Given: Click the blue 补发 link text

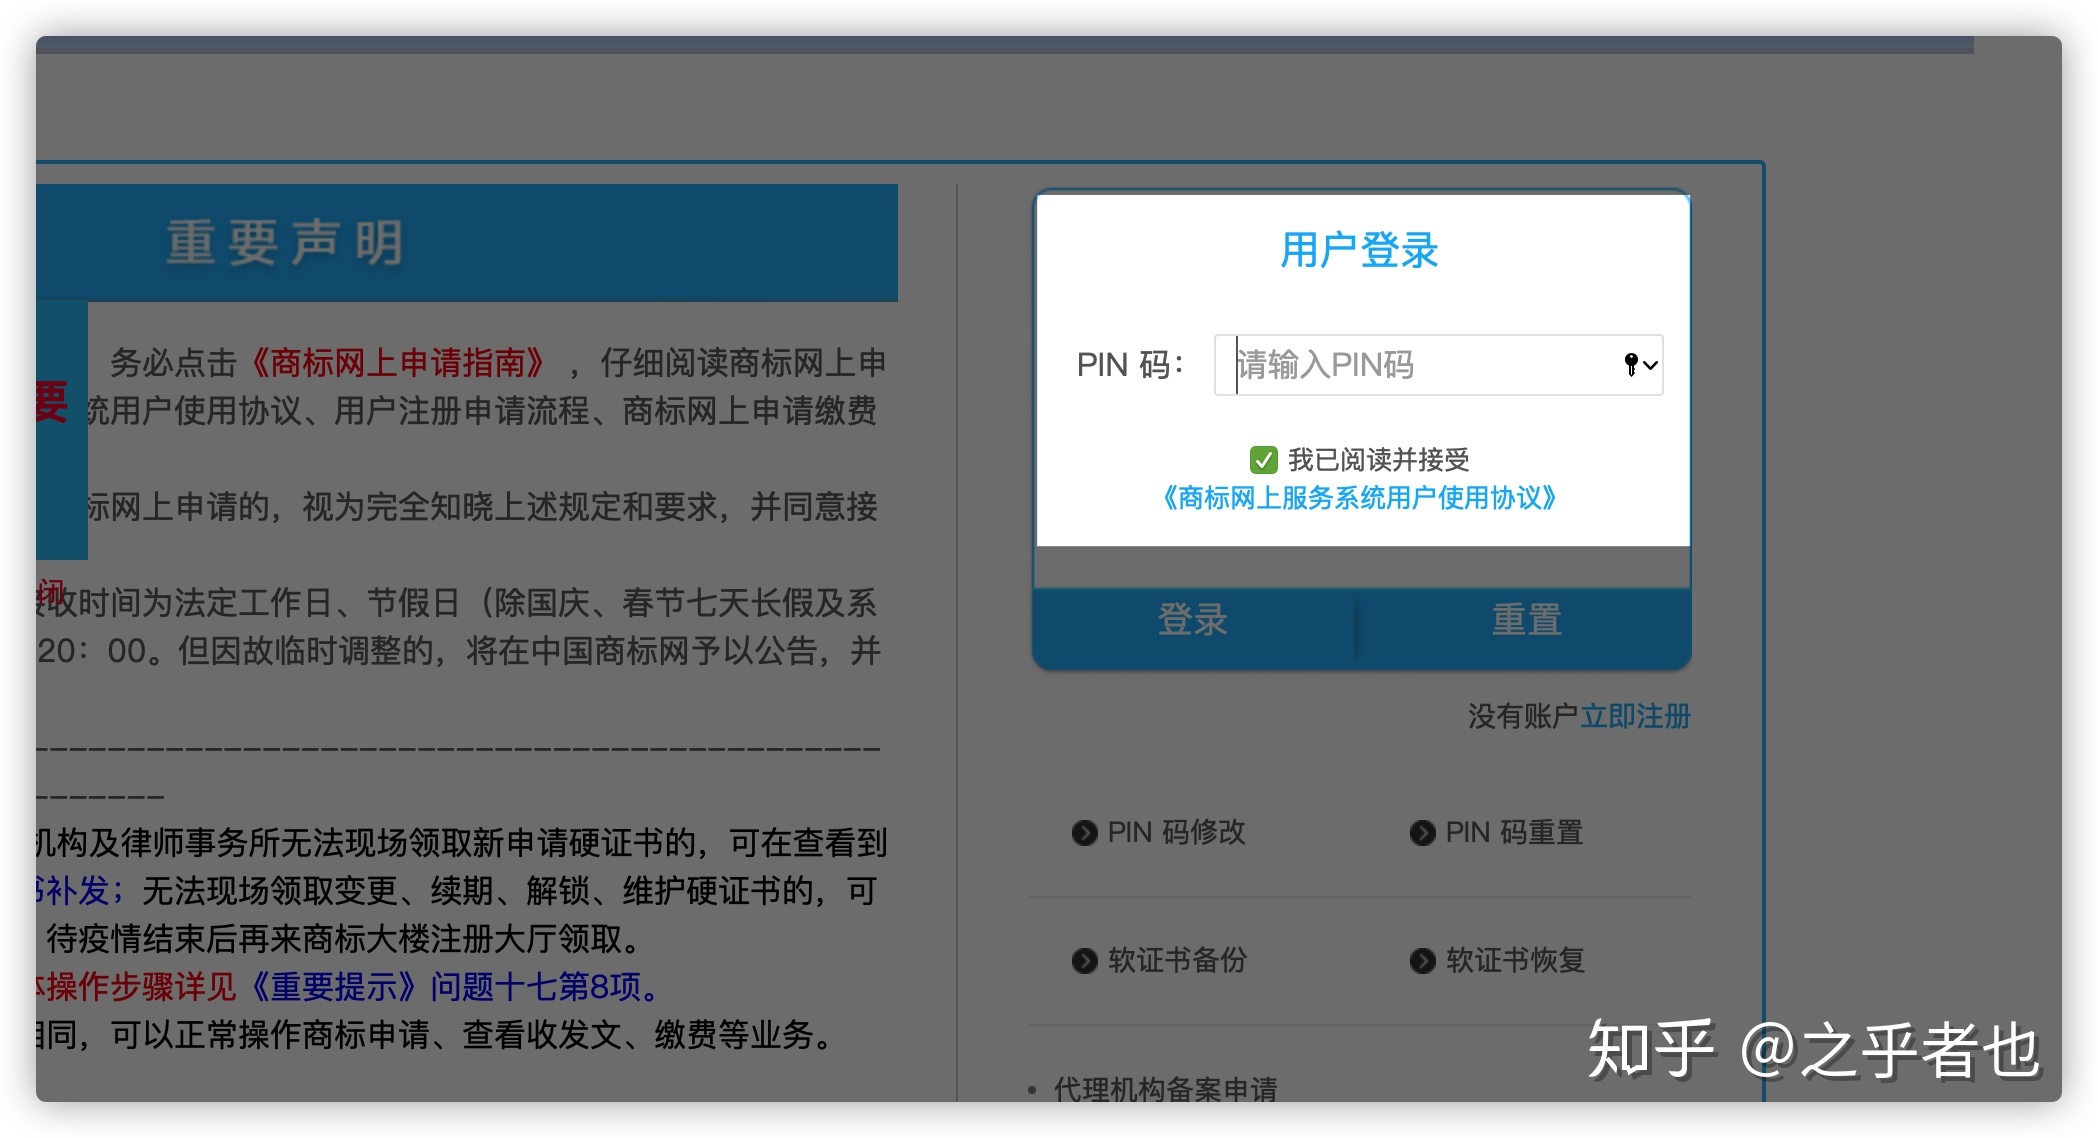Looking at the screenshot, I should [x=78, y=890].
